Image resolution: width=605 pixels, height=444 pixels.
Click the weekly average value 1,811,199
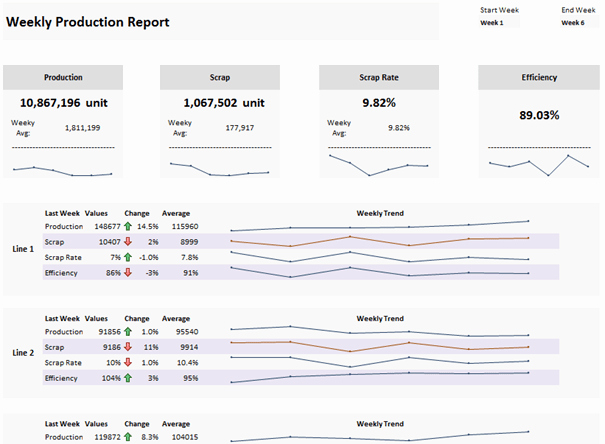(x=83, y=128)
